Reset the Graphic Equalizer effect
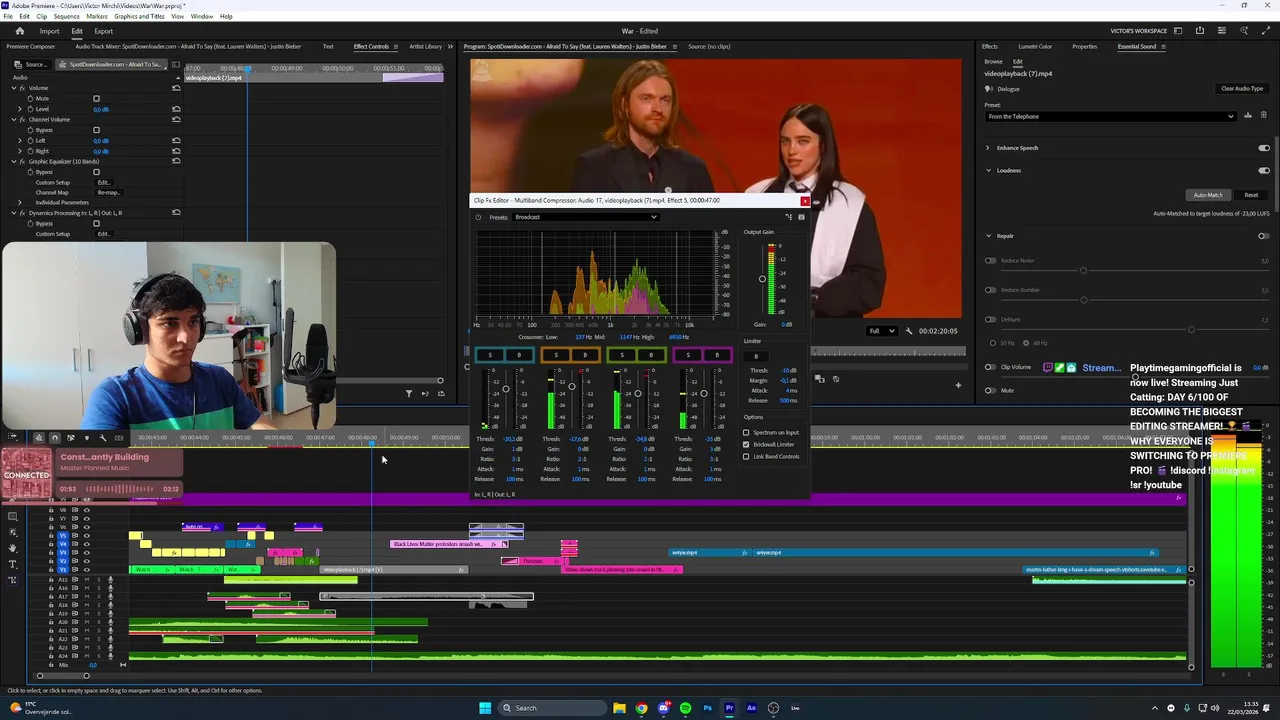The image size is (1280, 720). pos(176,161)
